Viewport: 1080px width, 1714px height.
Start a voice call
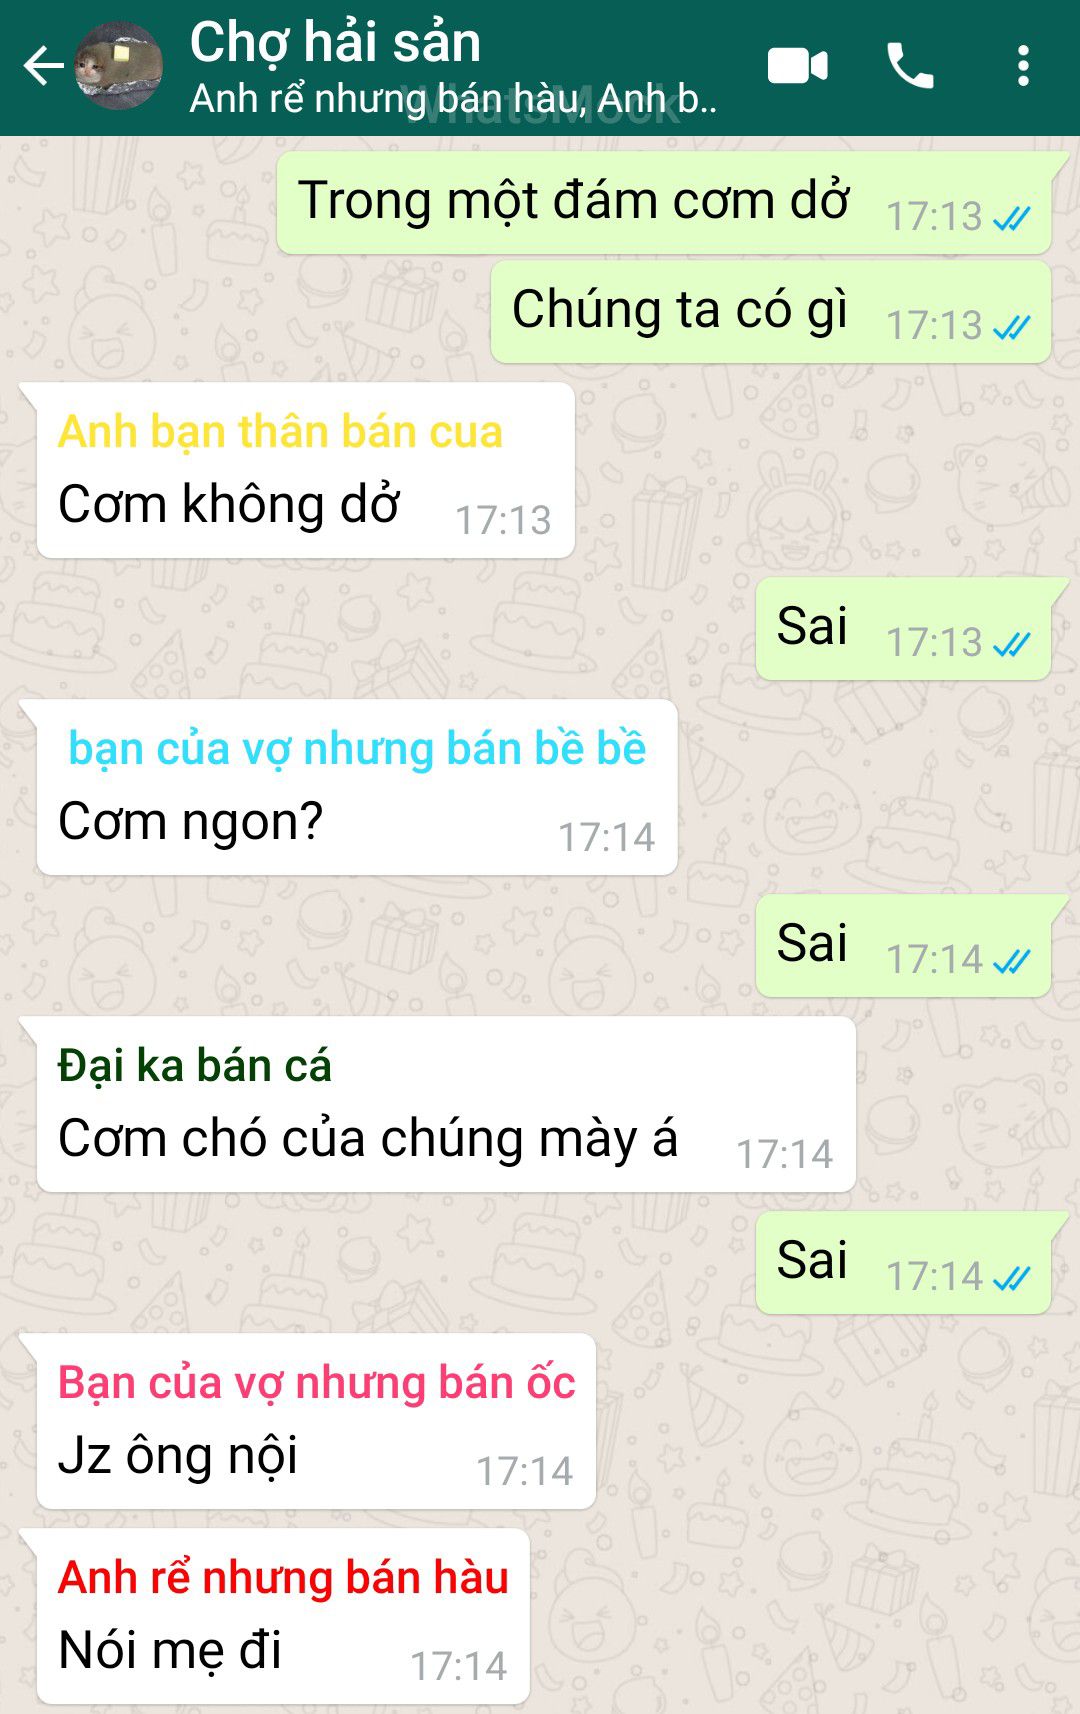pyautogui.click(x=910, y=67)
